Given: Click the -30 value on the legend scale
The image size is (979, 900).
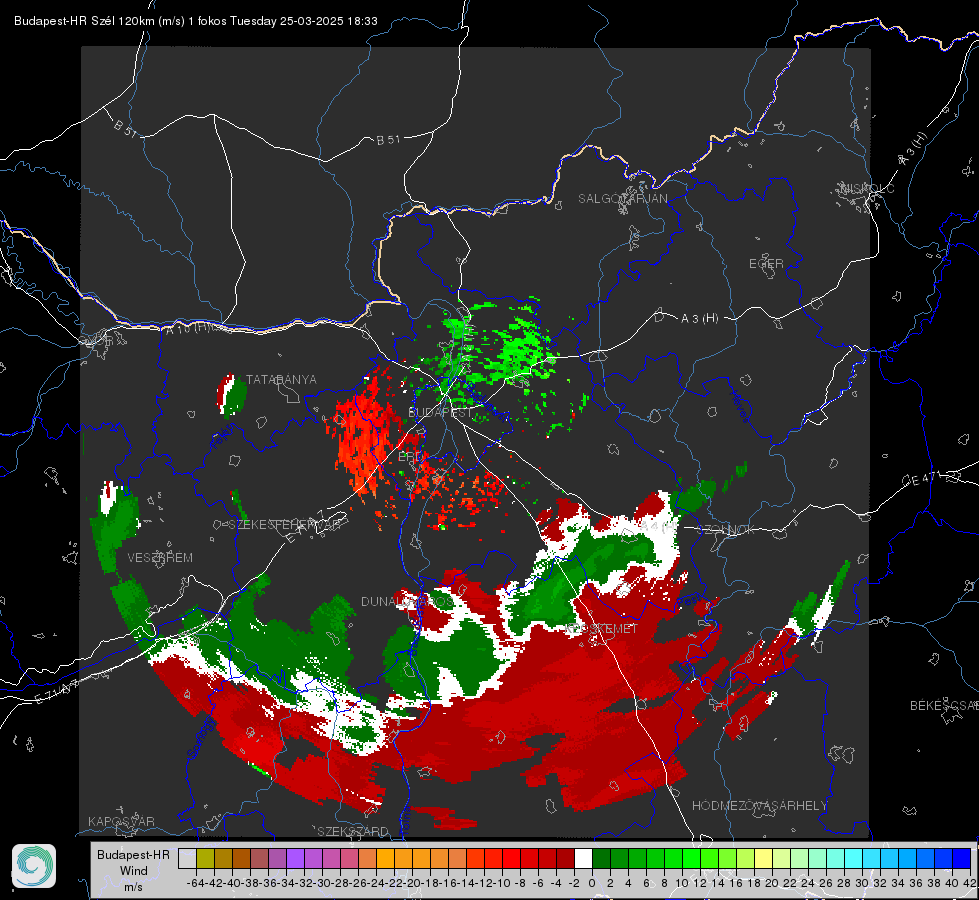Looking at the screenshot, I should 322,883.
